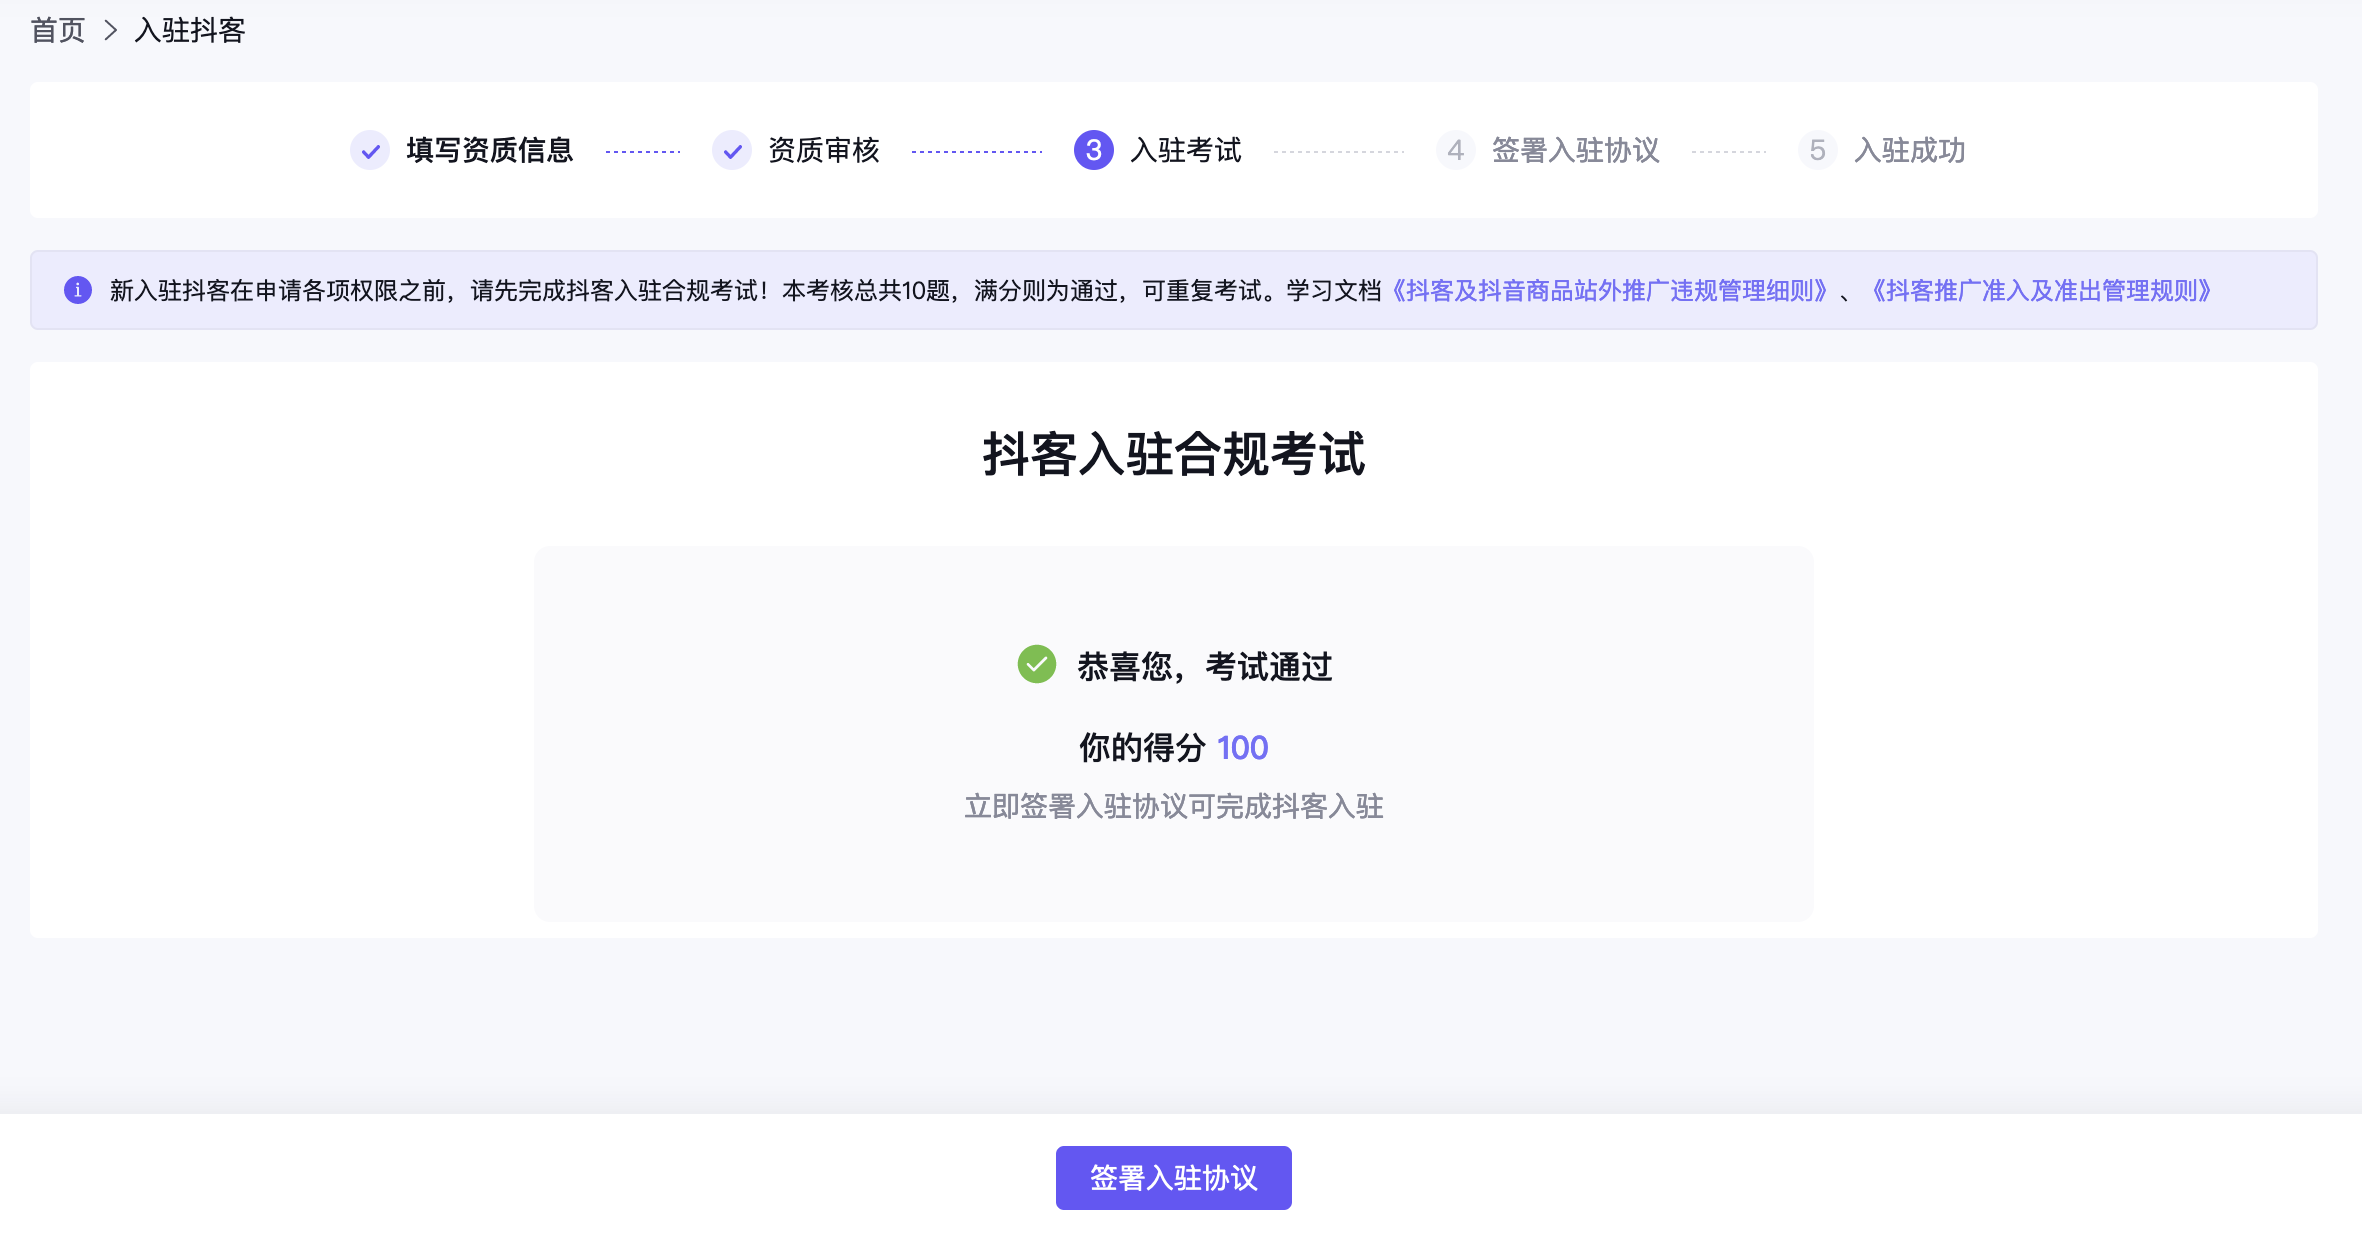Click the 抖客入驻合规考试 heading

[1174, 454]
